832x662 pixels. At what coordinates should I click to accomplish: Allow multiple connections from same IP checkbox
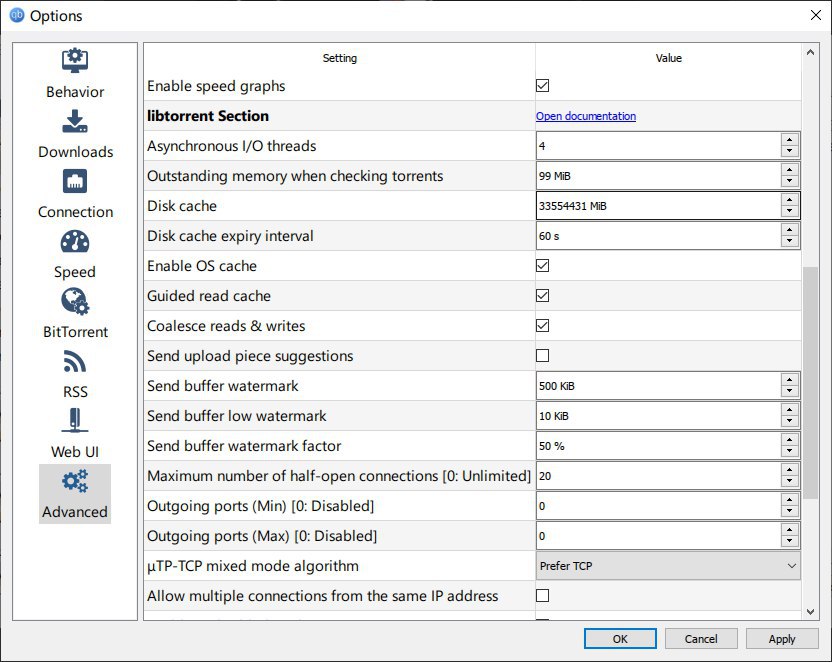click(542, 596)
